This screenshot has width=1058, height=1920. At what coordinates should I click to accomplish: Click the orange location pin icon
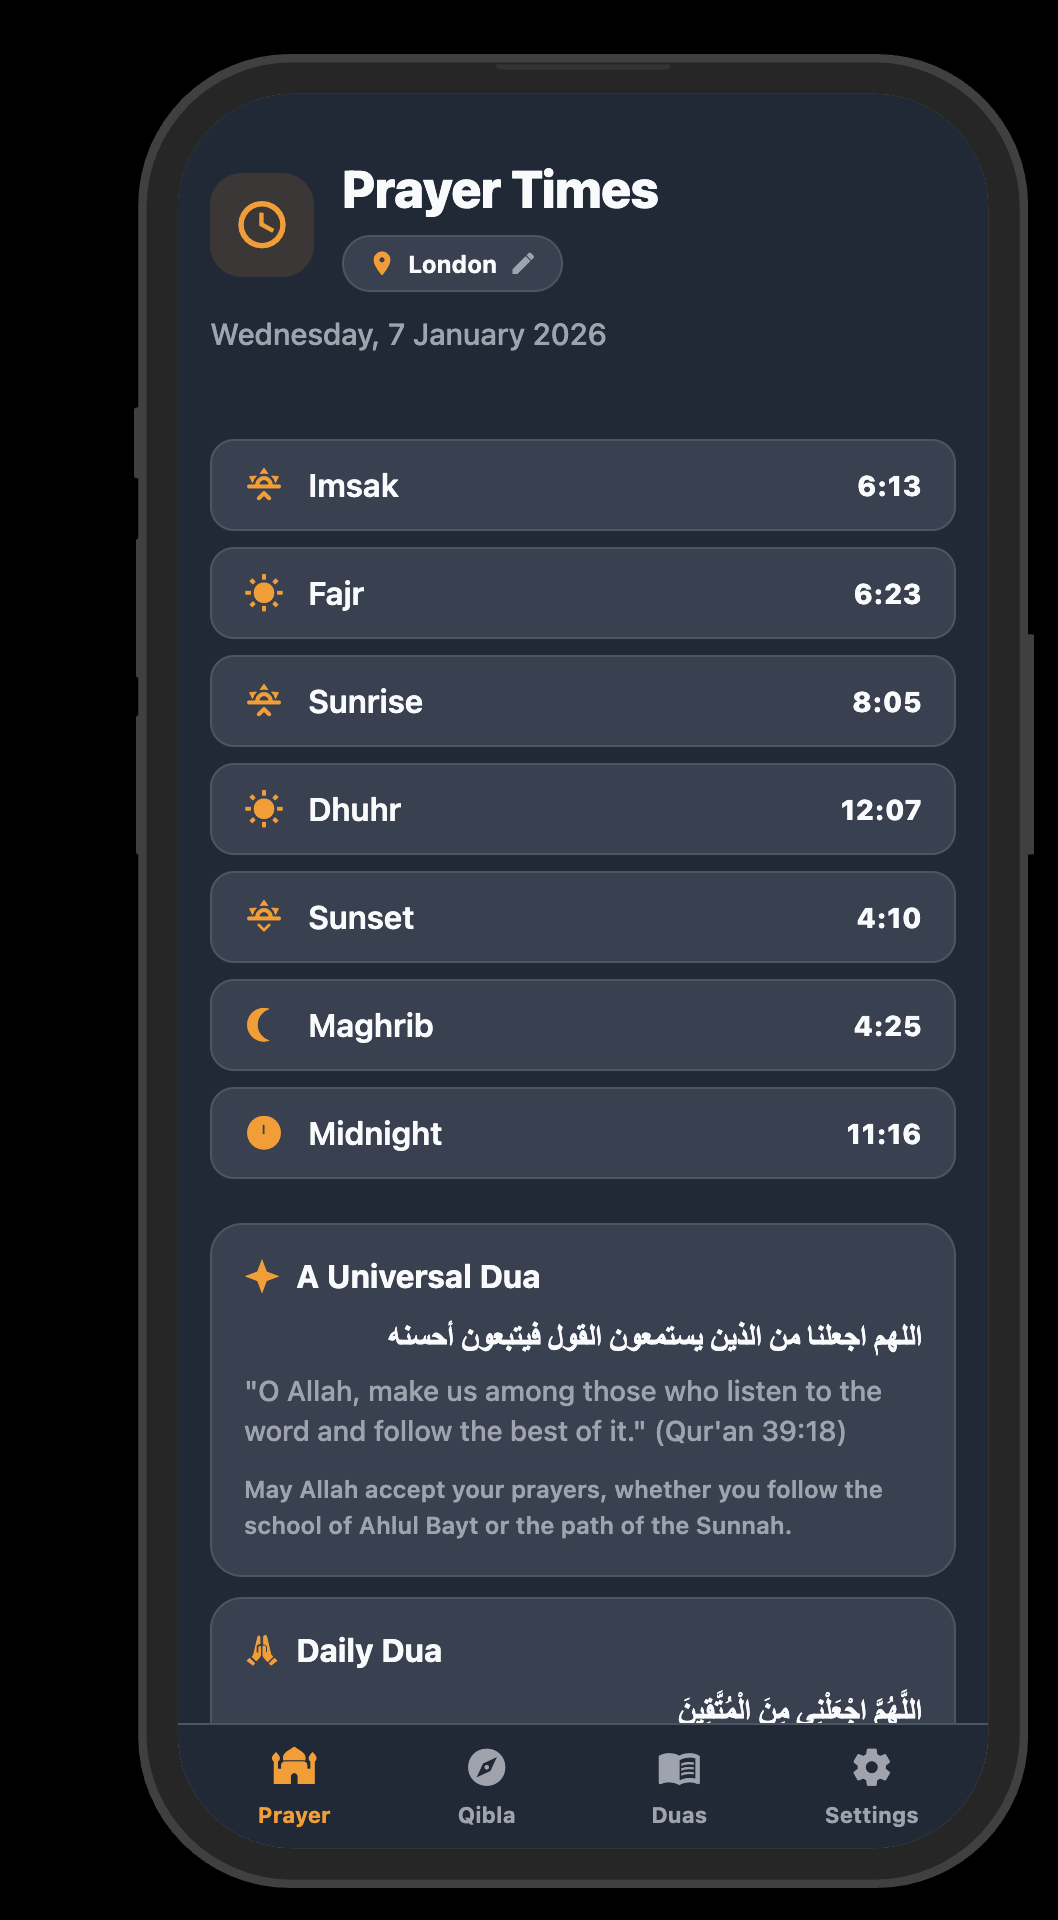381,263
